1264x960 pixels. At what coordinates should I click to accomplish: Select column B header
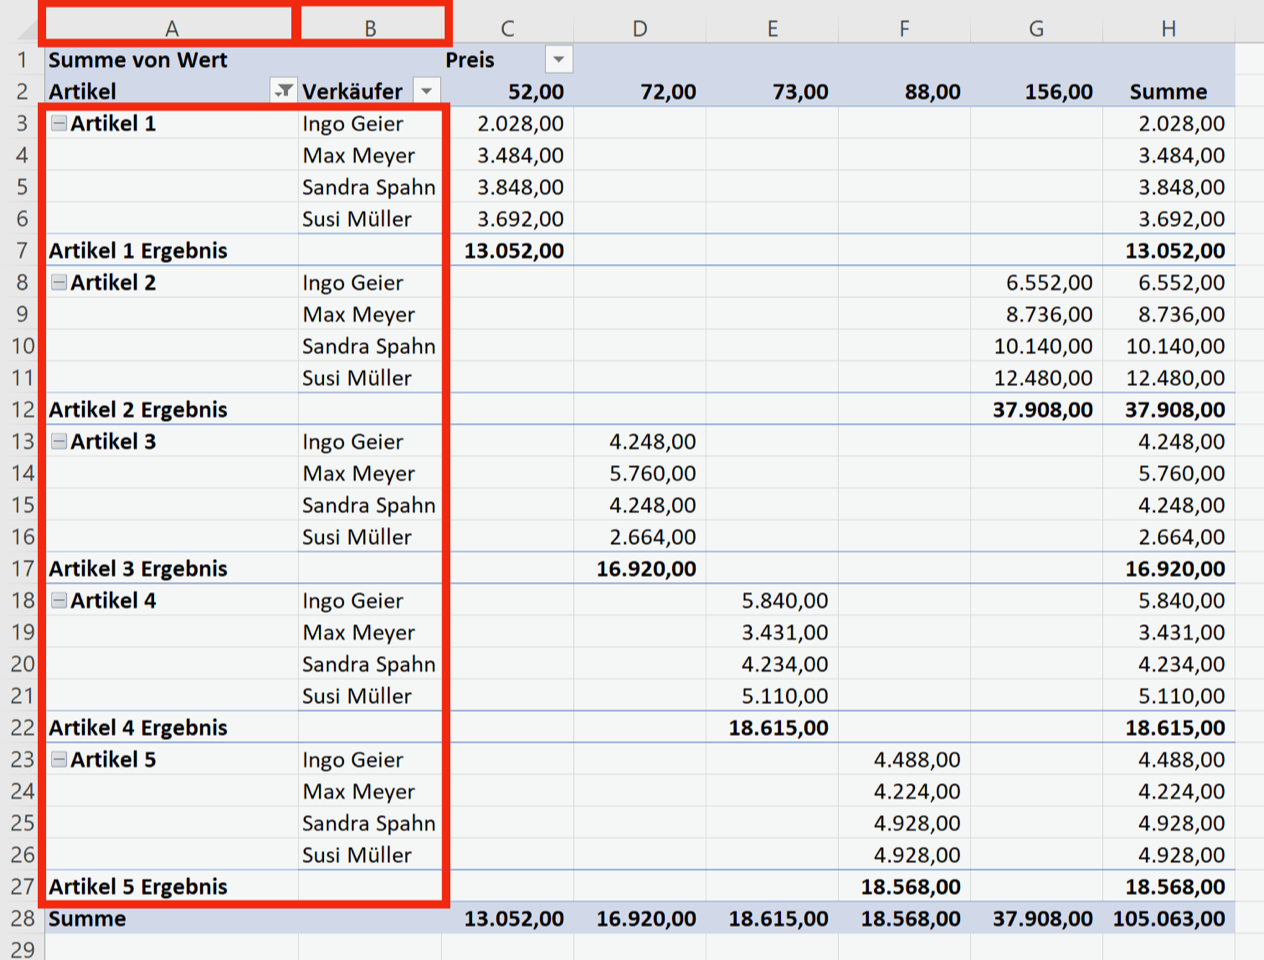pos(370,28)
